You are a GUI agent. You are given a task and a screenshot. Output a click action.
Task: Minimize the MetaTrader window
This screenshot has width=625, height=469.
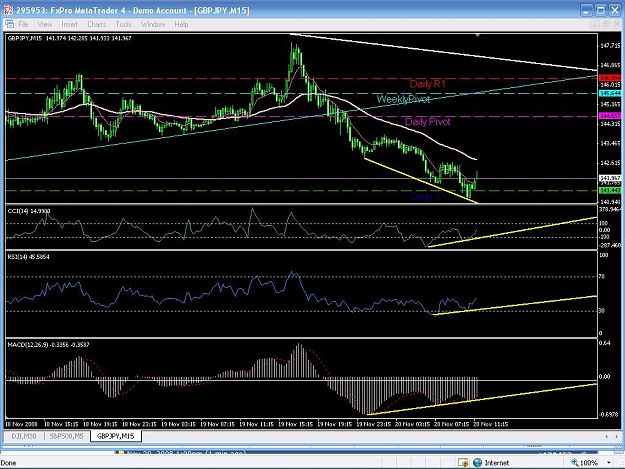586,10
